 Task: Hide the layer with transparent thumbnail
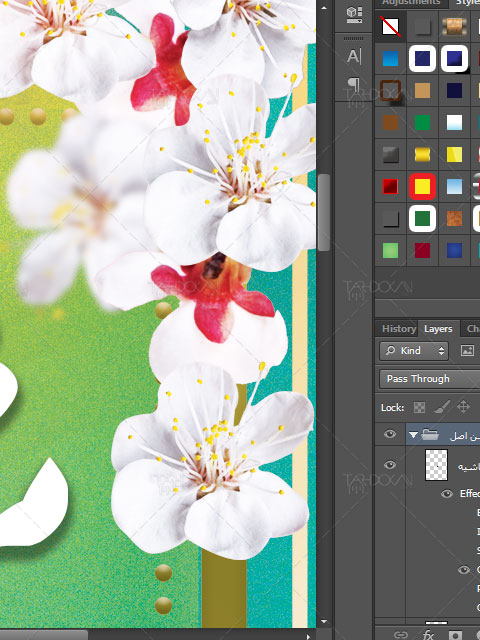click(x=390, y=465)
